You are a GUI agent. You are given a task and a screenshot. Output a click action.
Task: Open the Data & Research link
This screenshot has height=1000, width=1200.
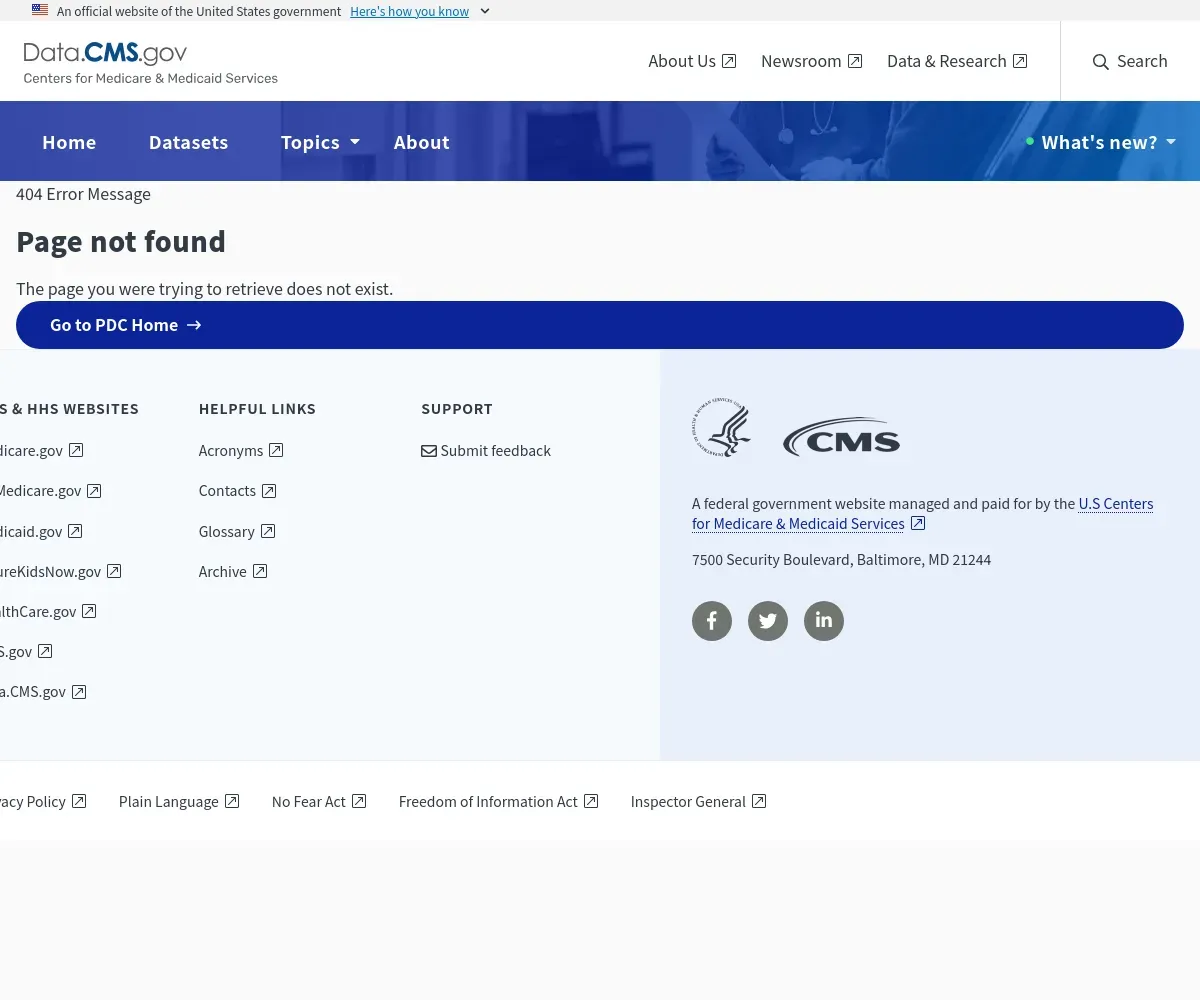[957, 61]
